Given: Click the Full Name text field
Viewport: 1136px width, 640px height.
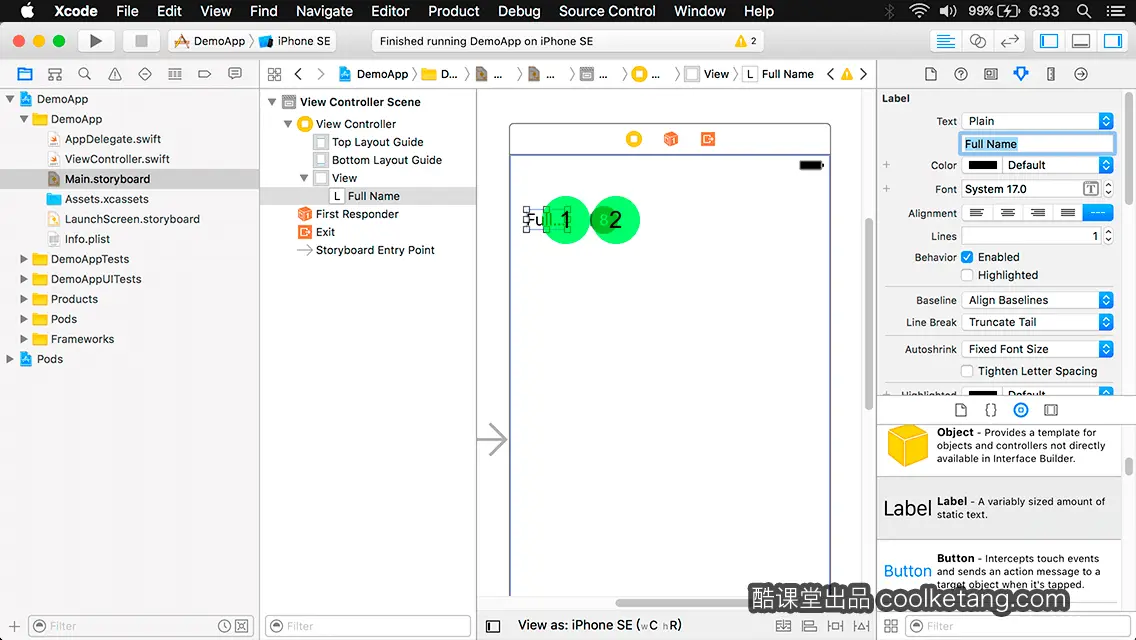Looking at the screenshot, I should [1037, 144].
